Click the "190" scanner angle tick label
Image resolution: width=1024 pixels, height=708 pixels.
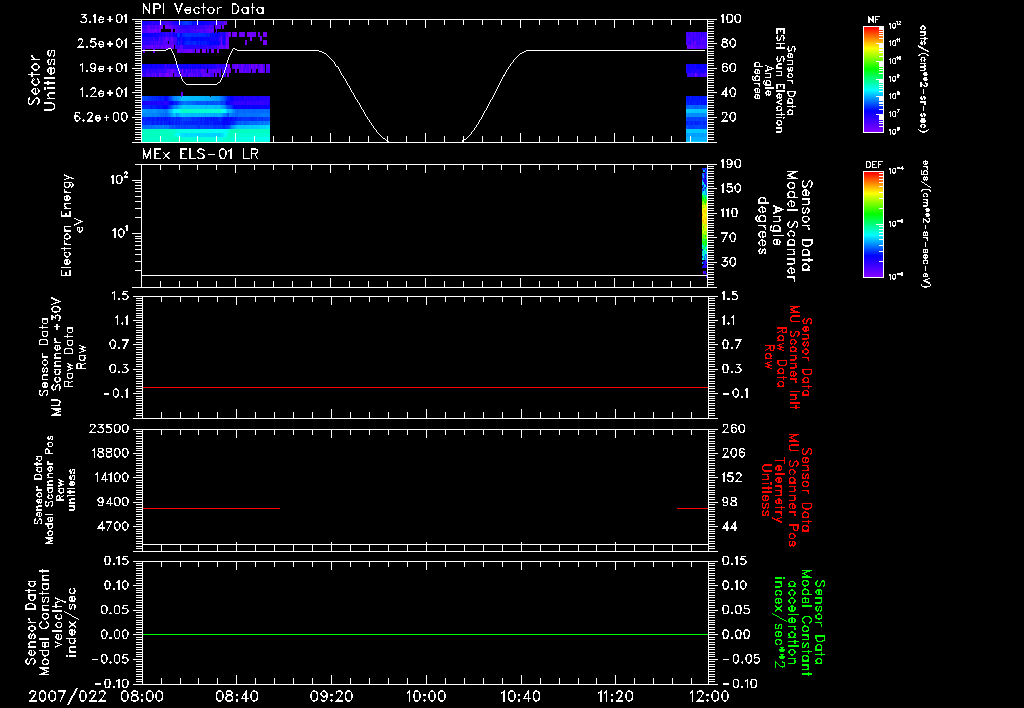731,164
